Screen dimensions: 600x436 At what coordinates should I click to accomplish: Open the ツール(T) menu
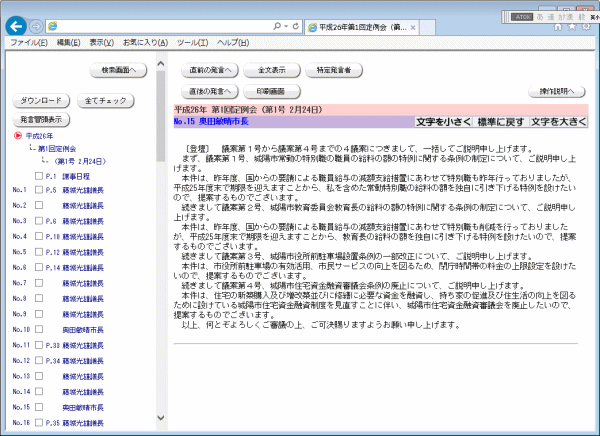click(192, 42)
